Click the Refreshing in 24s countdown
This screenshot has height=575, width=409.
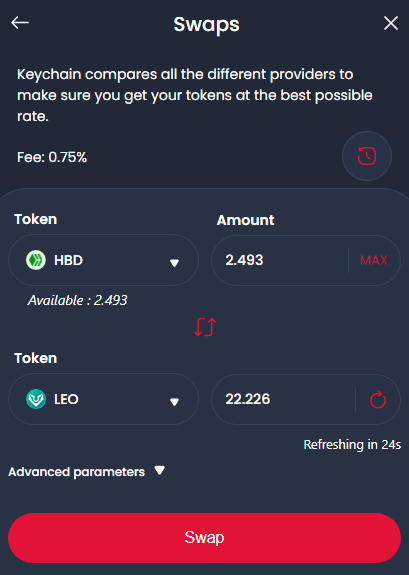(x=352, y=444)
